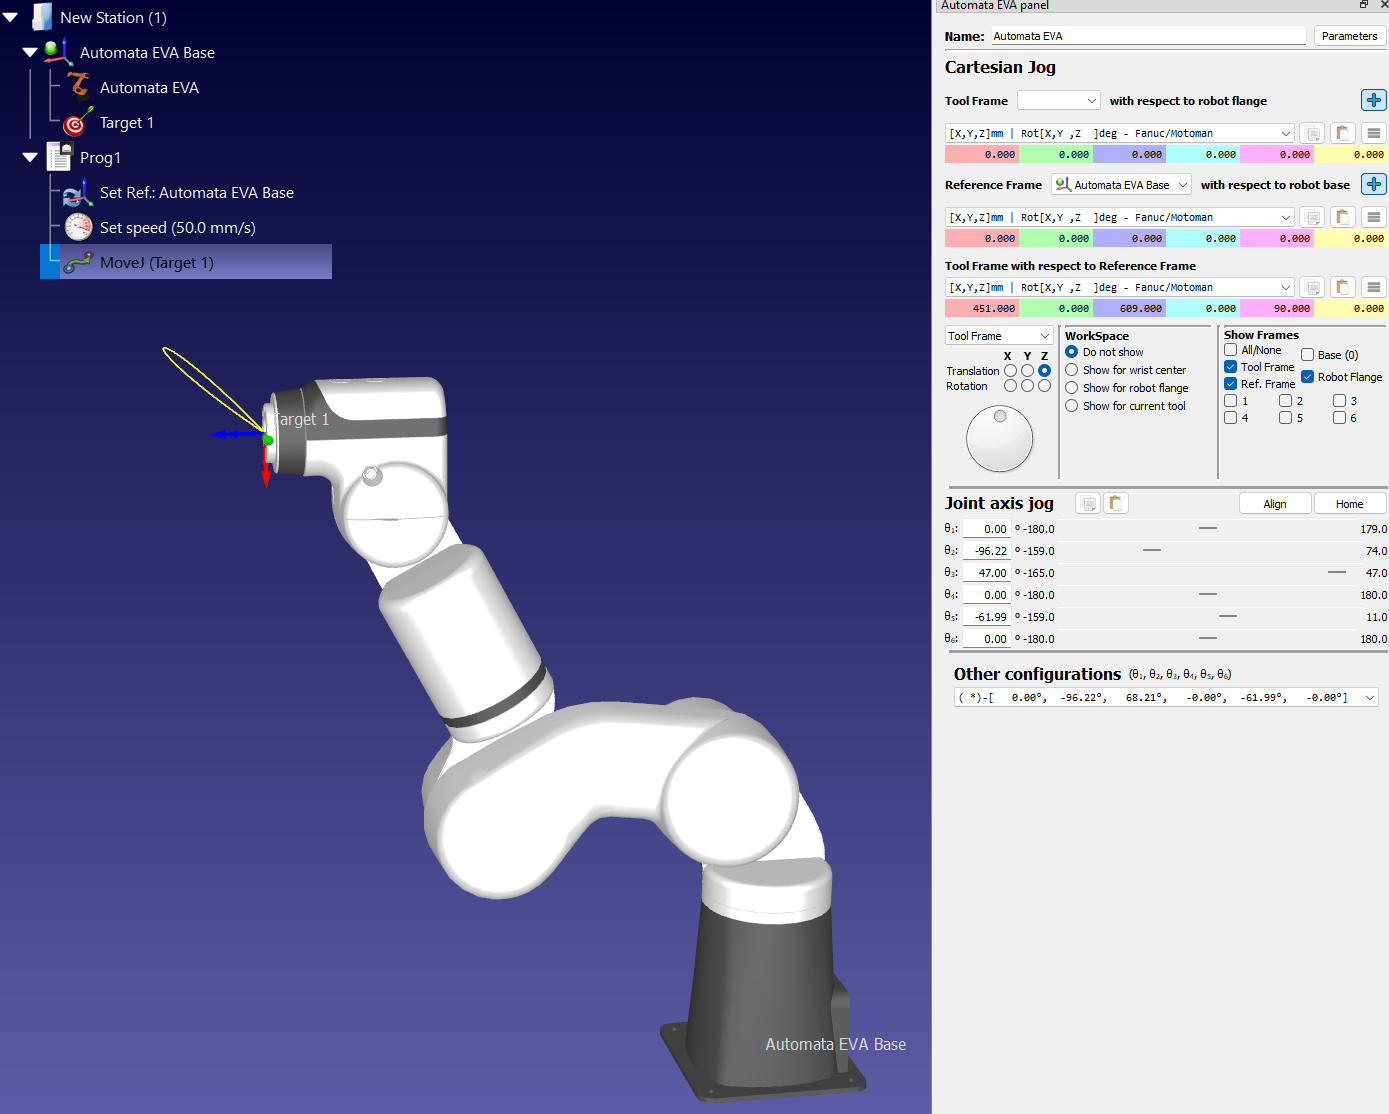
Task: Expand the Other configurations dropdown
Action: click(1369, 698)
